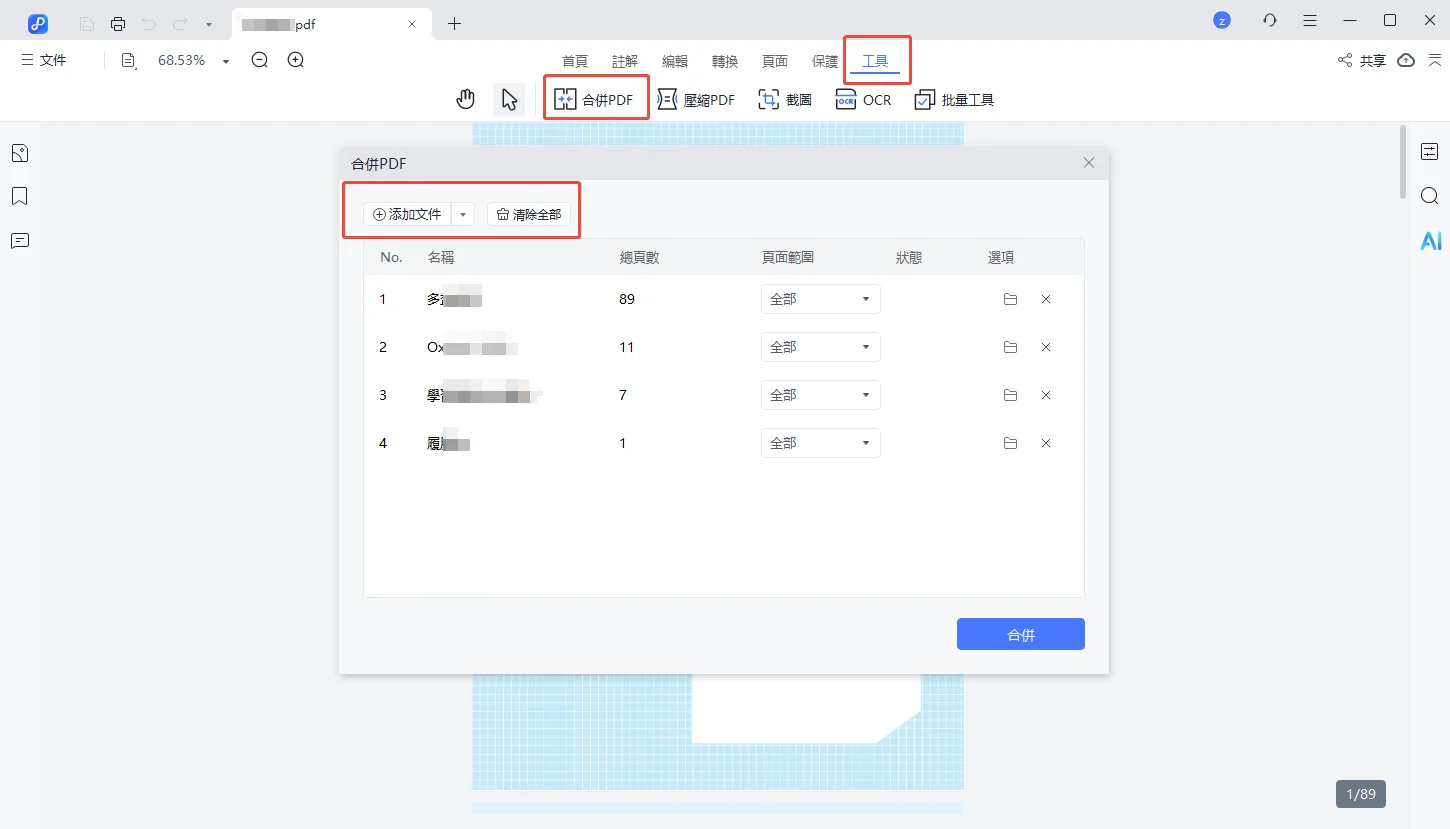The image size is (1450, 829).
Task: Open the 添加文件 dropdown arrow
Action: (462, 215)
